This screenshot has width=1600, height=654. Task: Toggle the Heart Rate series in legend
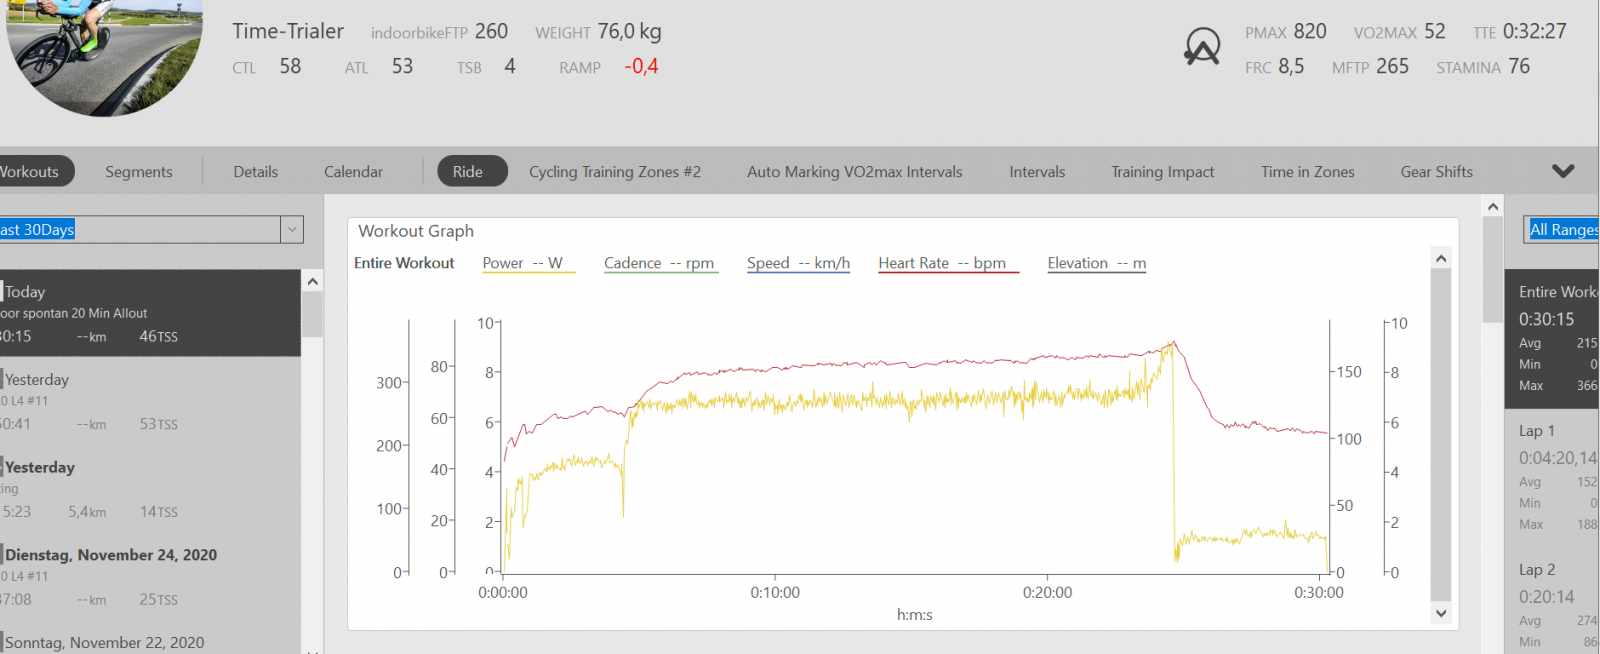(947, 263)
